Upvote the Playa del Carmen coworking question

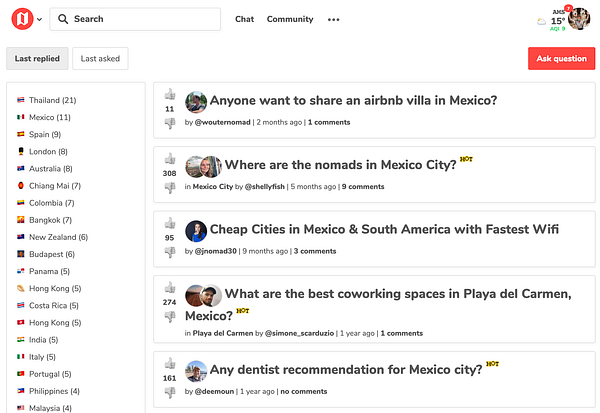(x=170, y=287)
